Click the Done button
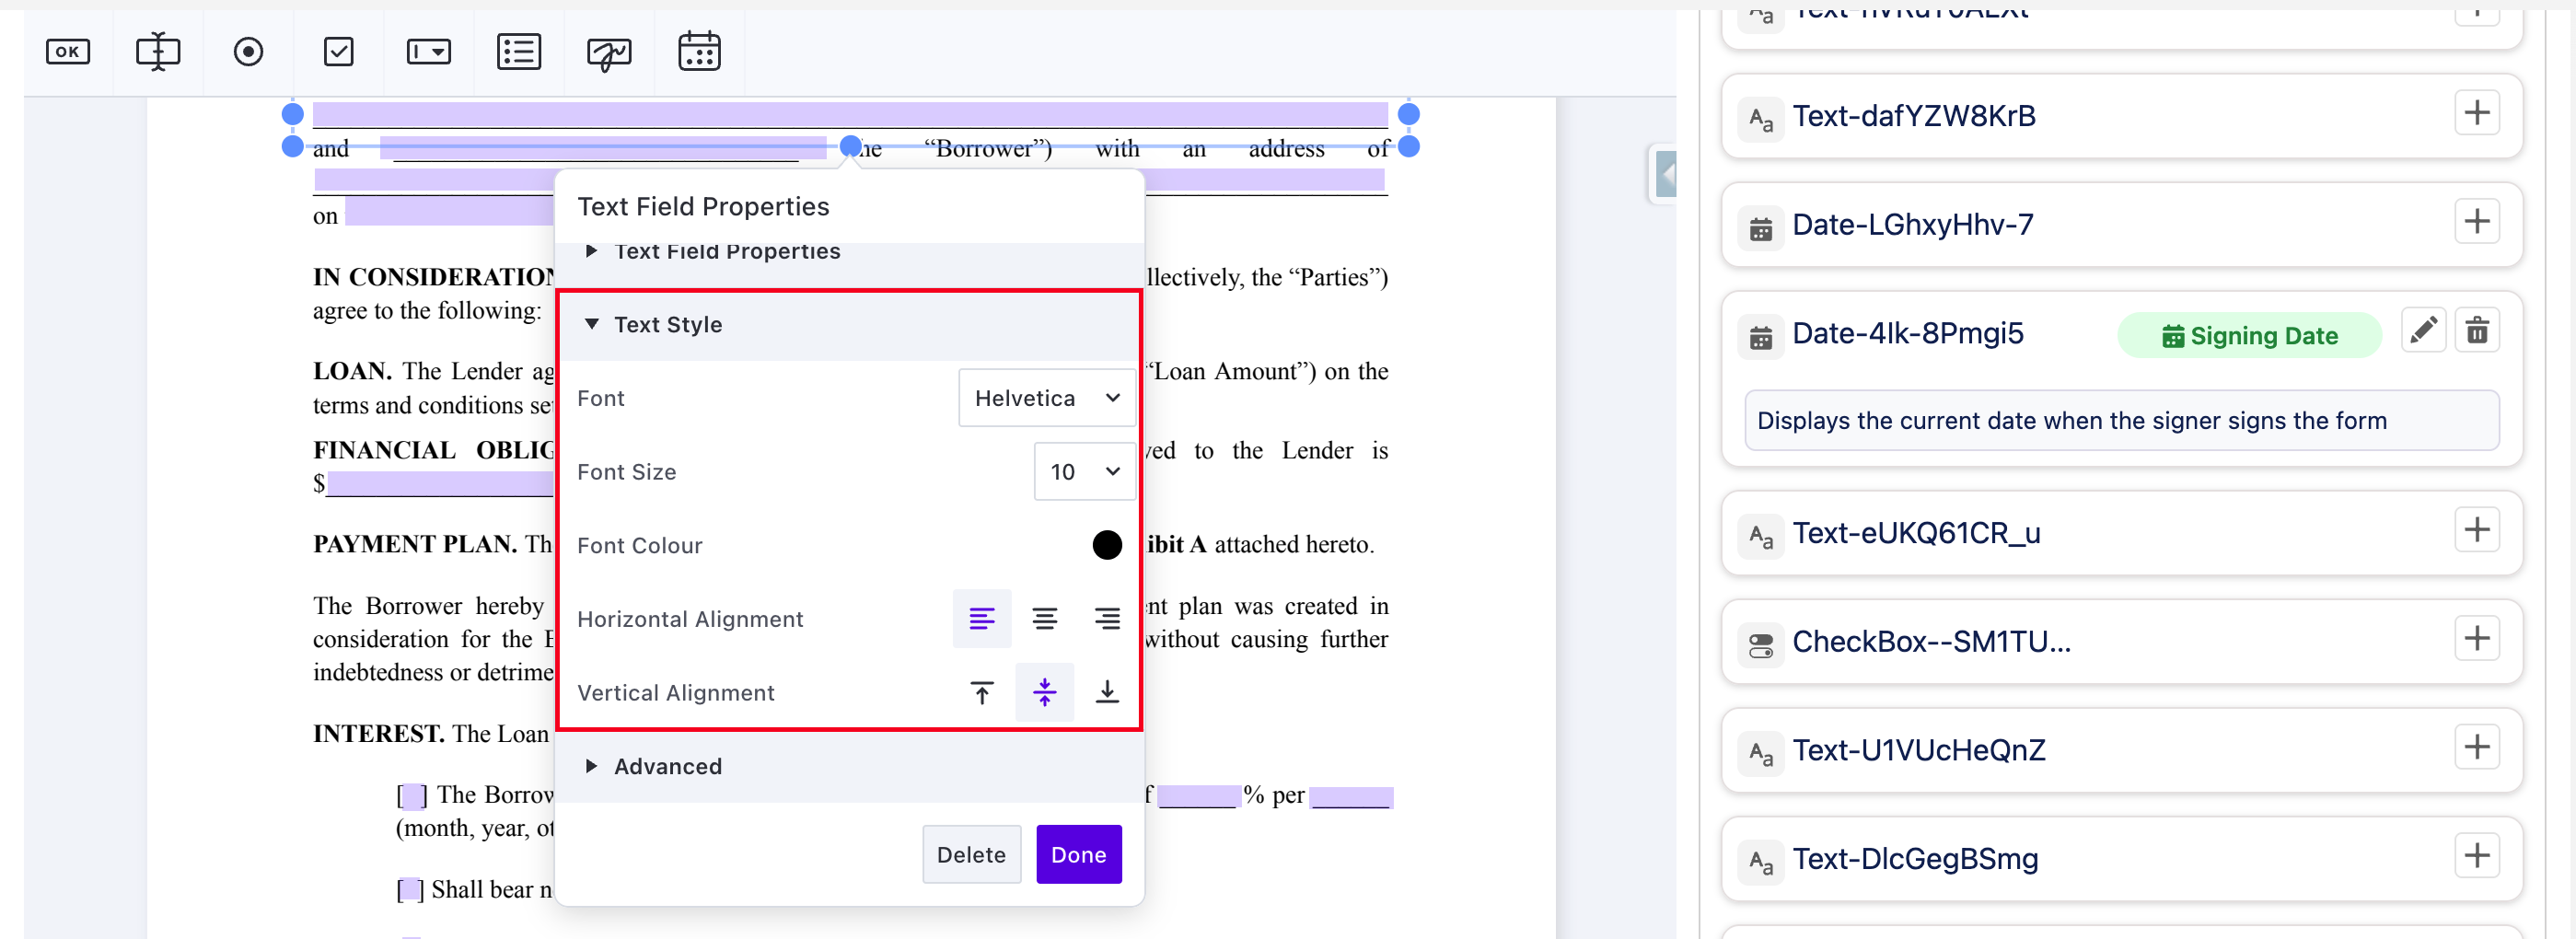Viewport: 2576px width, 939px height. pyautogui.click(x=1078, y=854)
